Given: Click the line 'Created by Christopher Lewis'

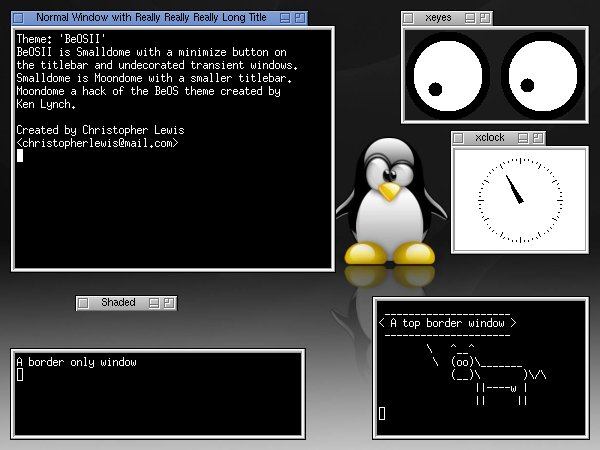Looking at the screenshot, I should click(100, 130).
